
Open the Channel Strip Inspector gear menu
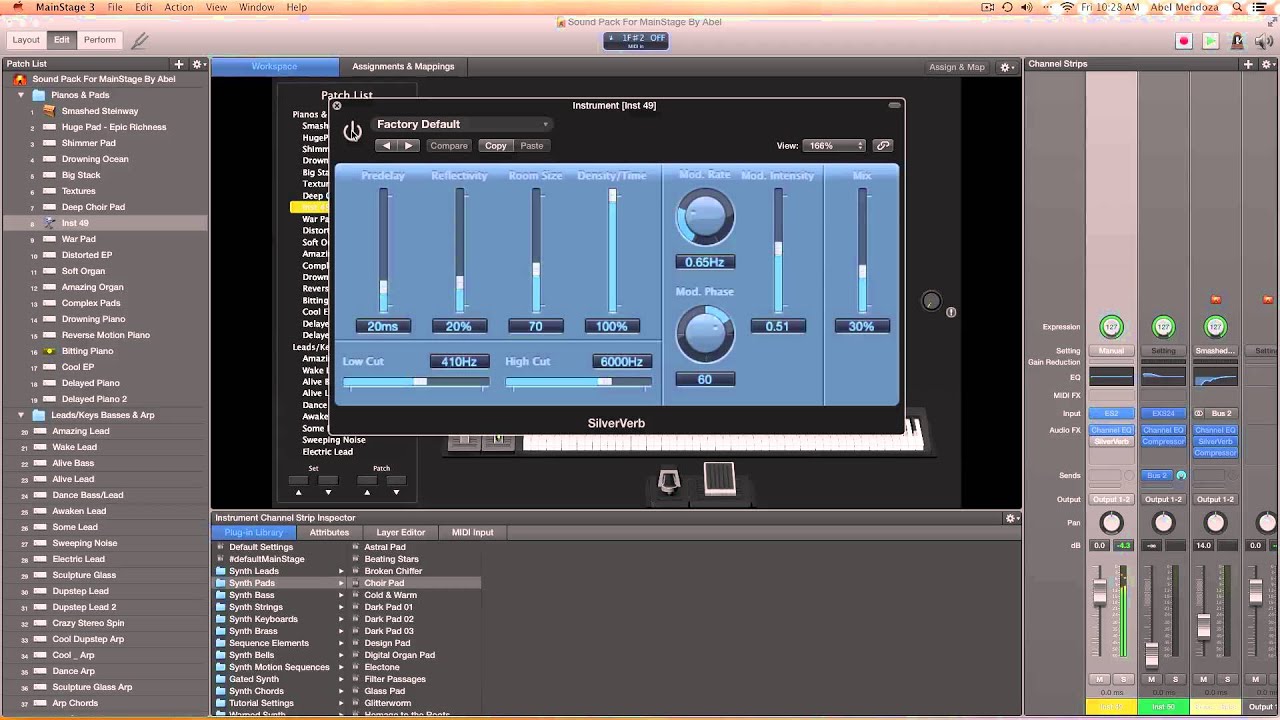(x=1011, y=518)
